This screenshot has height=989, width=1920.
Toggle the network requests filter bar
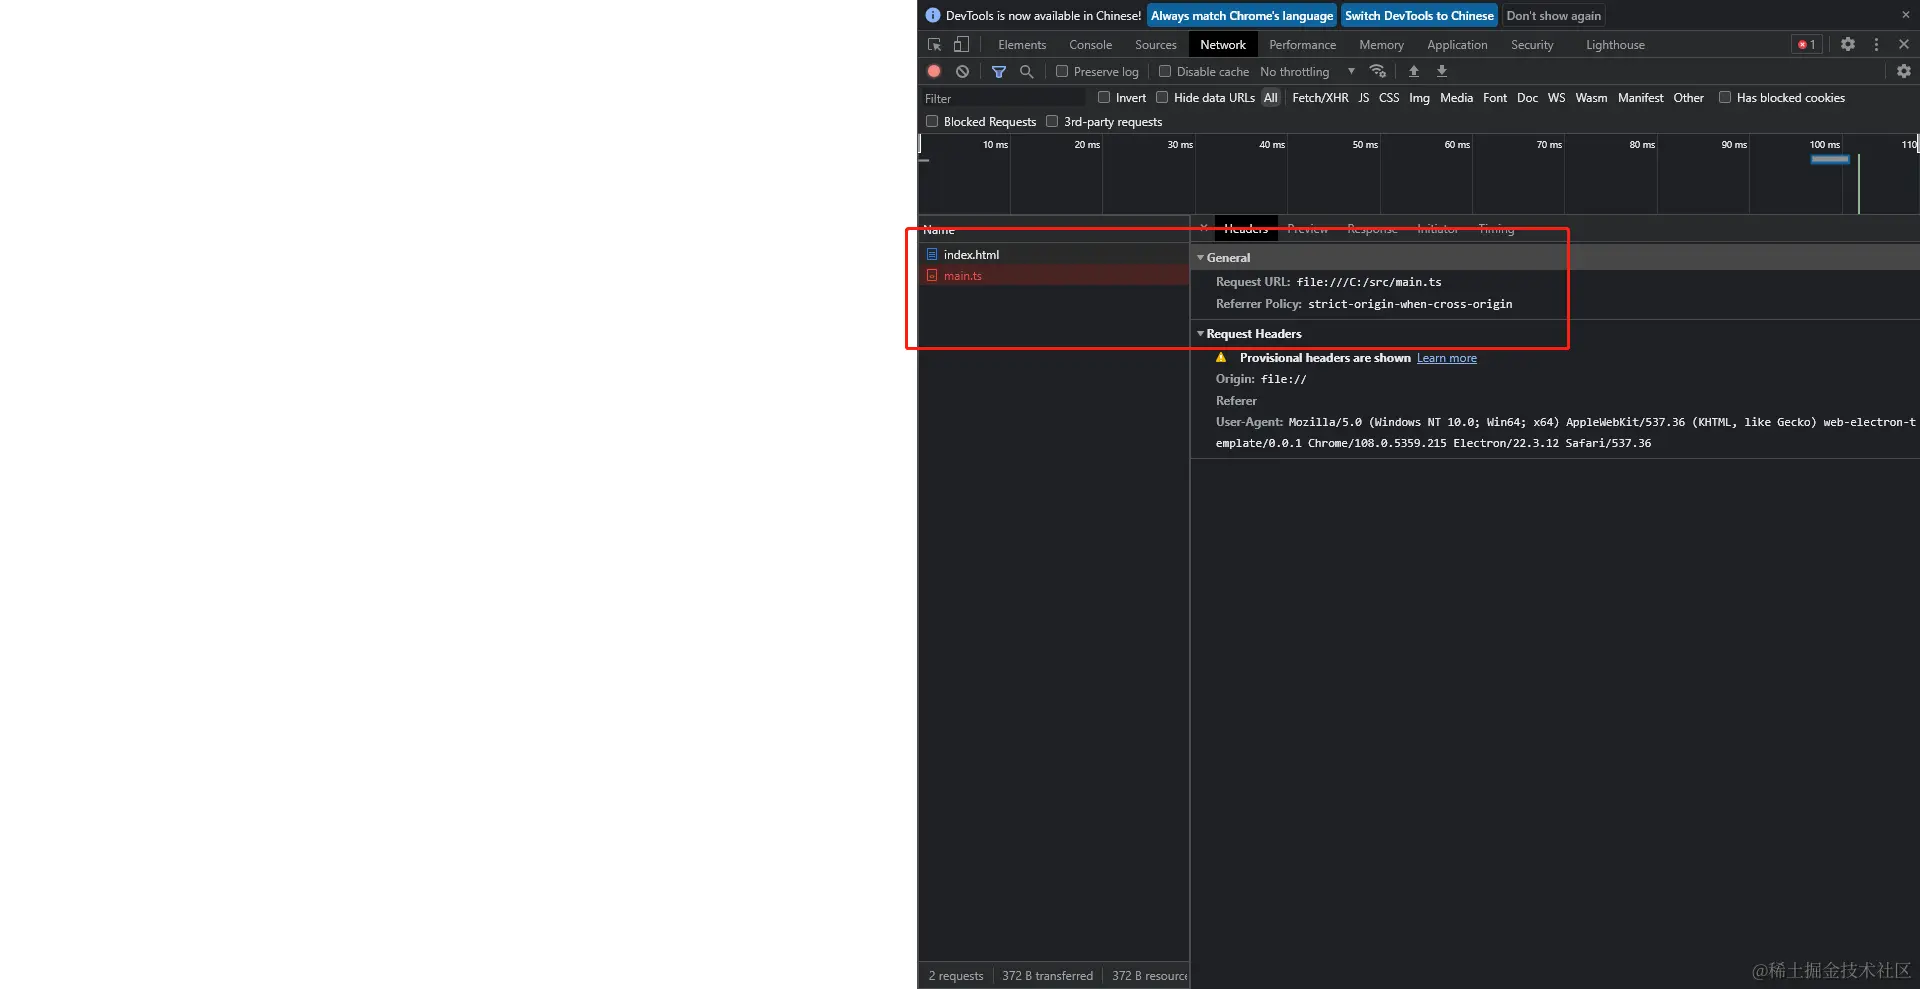coord(998,71)
